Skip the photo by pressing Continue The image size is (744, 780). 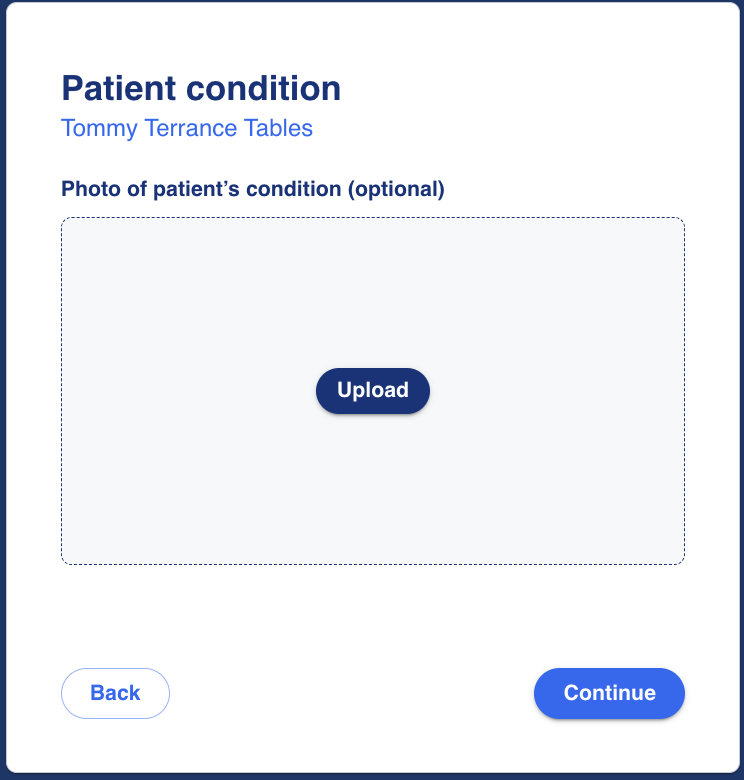coord(609,693)
